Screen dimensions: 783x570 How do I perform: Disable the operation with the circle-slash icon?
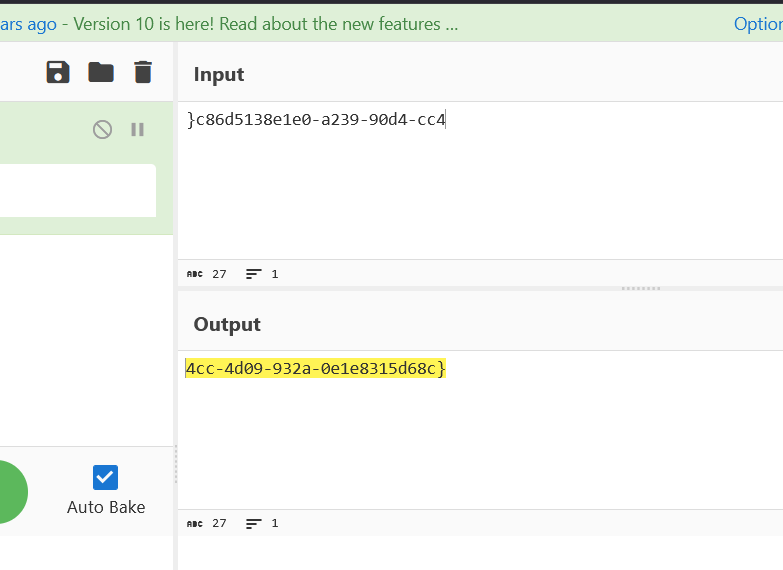click(x=102, y=129)
